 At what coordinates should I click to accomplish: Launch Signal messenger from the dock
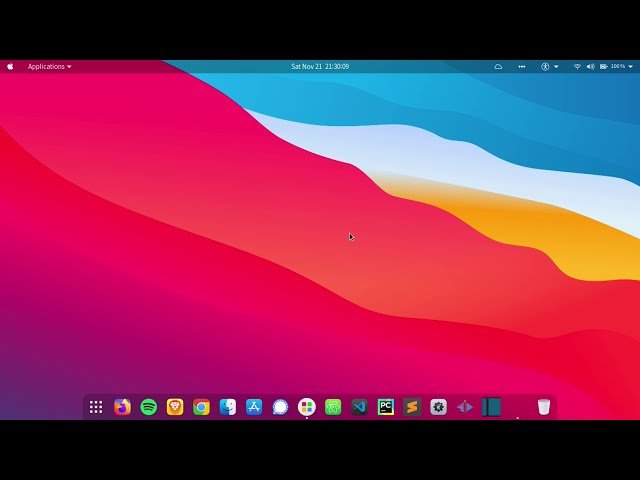point(280,407)
